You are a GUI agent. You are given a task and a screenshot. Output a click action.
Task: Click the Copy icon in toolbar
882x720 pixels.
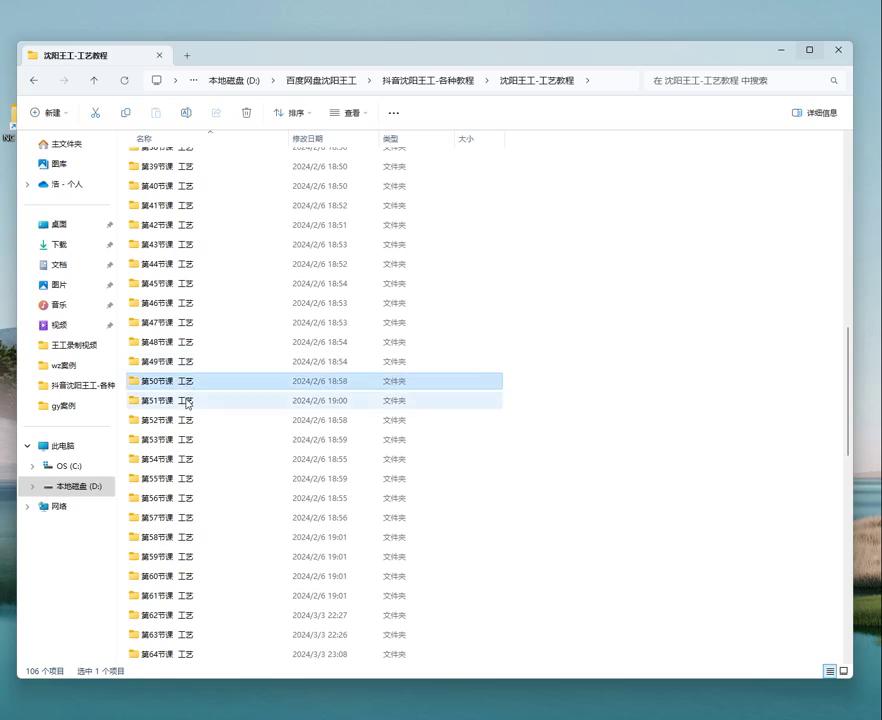[x=125, y=113]
